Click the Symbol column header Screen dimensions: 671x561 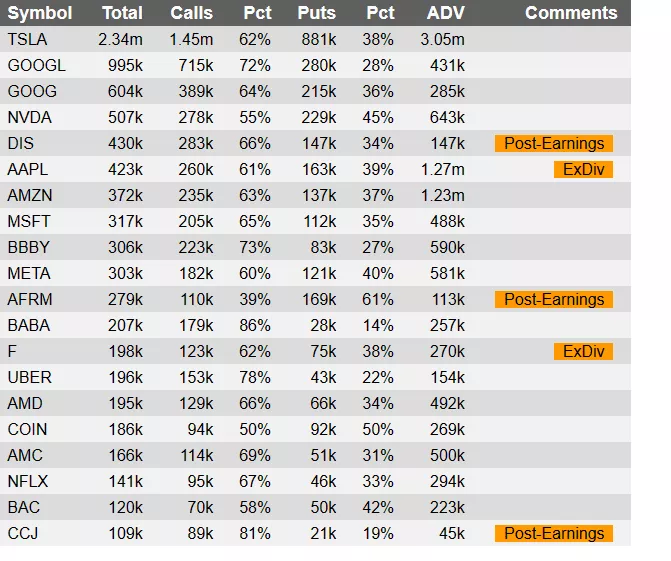(40, 13)
